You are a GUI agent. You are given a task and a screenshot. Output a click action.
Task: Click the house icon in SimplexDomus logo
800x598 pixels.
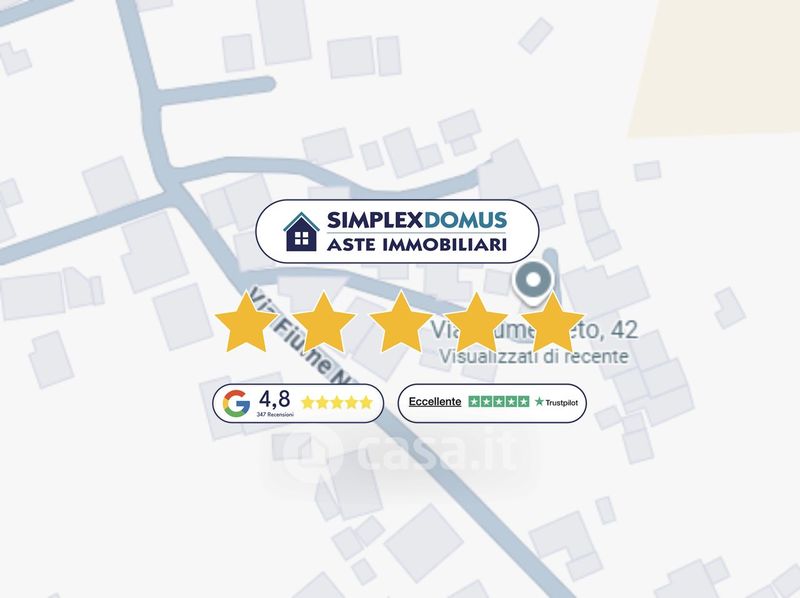(x=301, y=232)
